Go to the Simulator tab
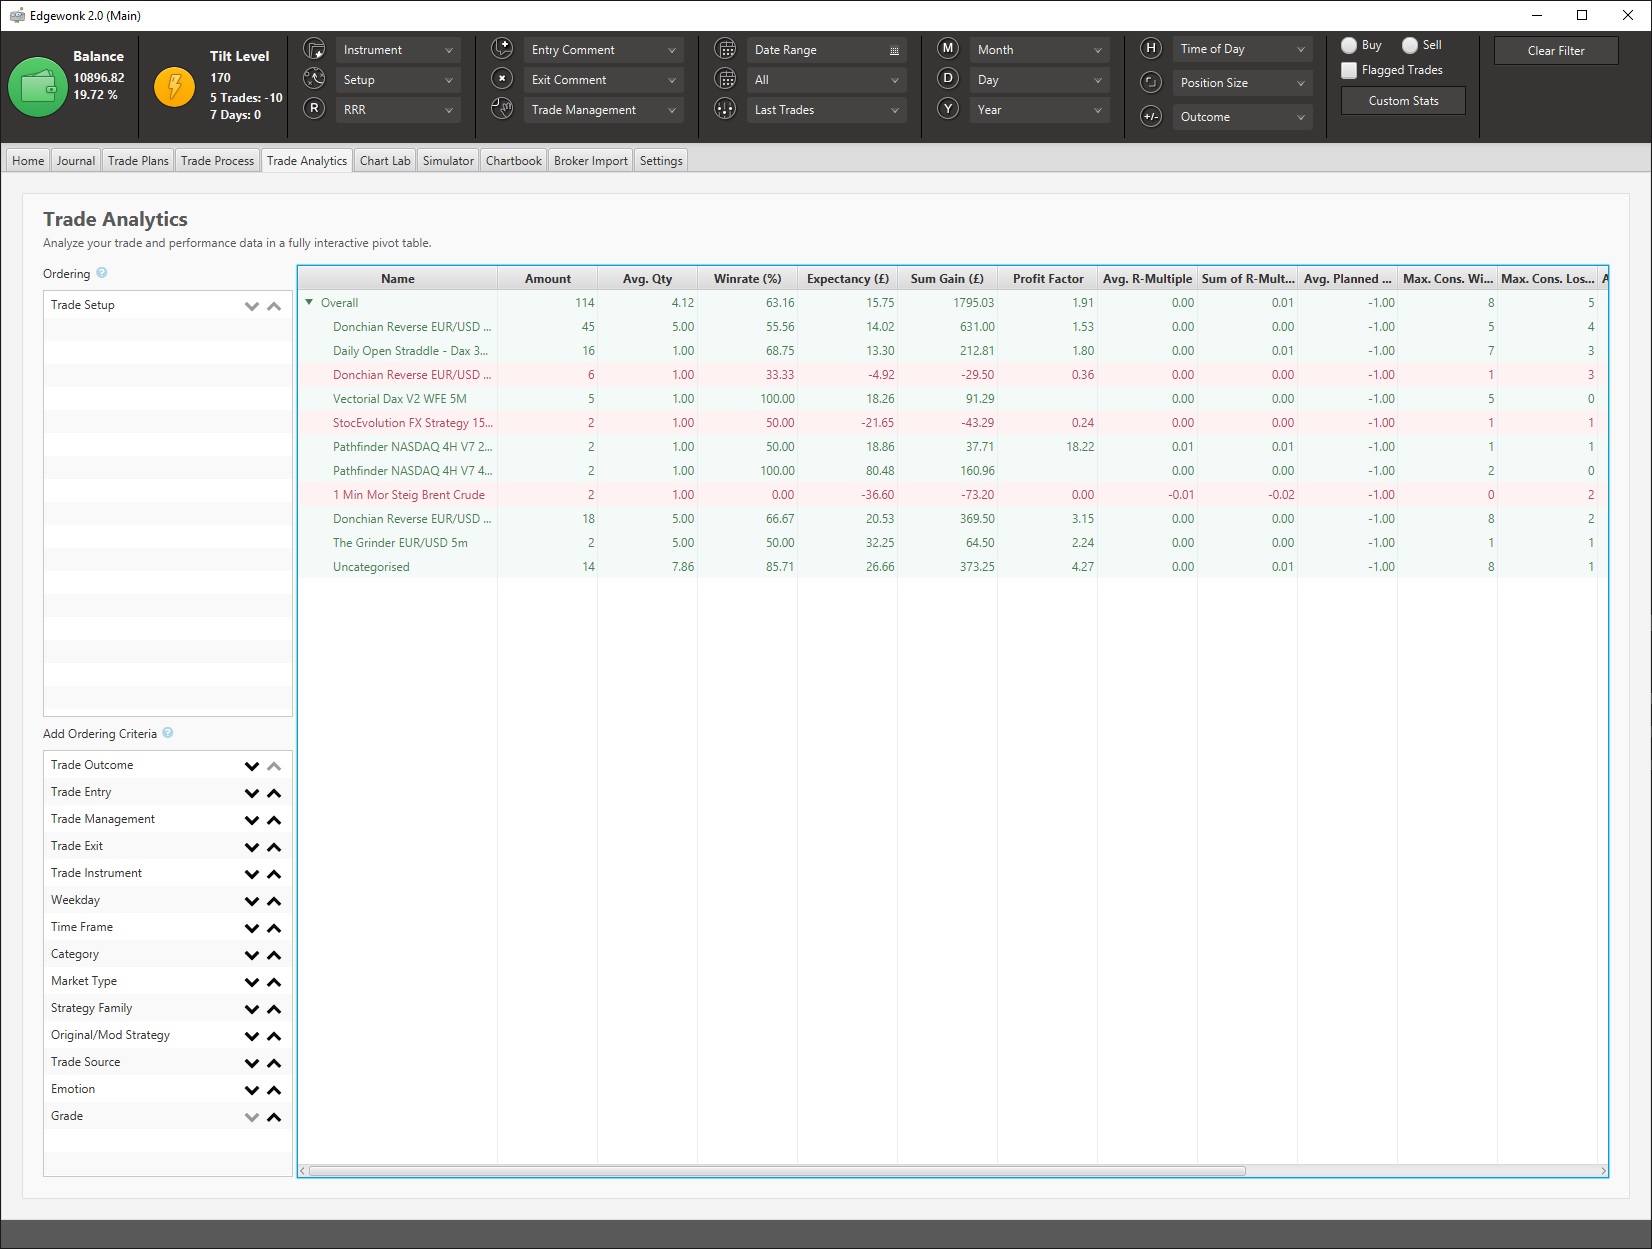1652x1249 pixels. [448, 161]
